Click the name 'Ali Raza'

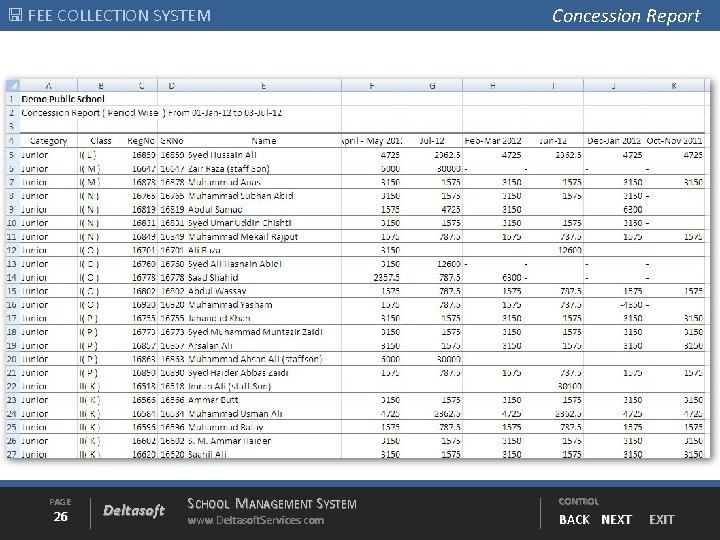pyautogui.click(x=204, y=250)
